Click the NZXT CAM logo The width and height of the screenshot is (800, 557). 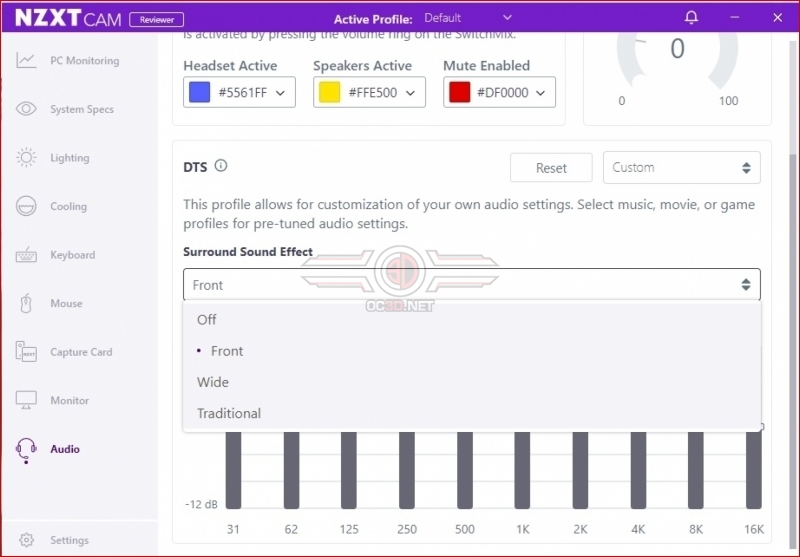click(68, 18)
